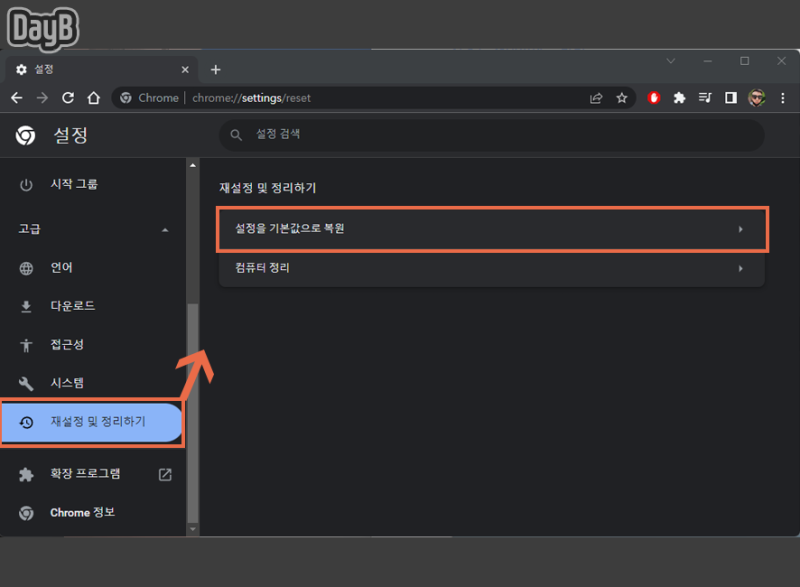Open the tab search dropdown chevron
The height and width of the screenshot is (587, 800).
click(x=671, y=61)
